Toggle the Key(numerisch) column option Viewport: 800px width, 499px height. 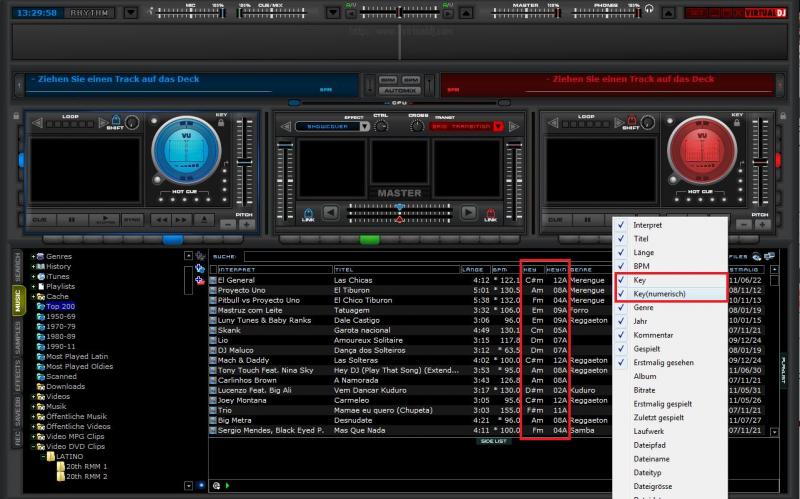pyautogui.click(x=671, y=294)
